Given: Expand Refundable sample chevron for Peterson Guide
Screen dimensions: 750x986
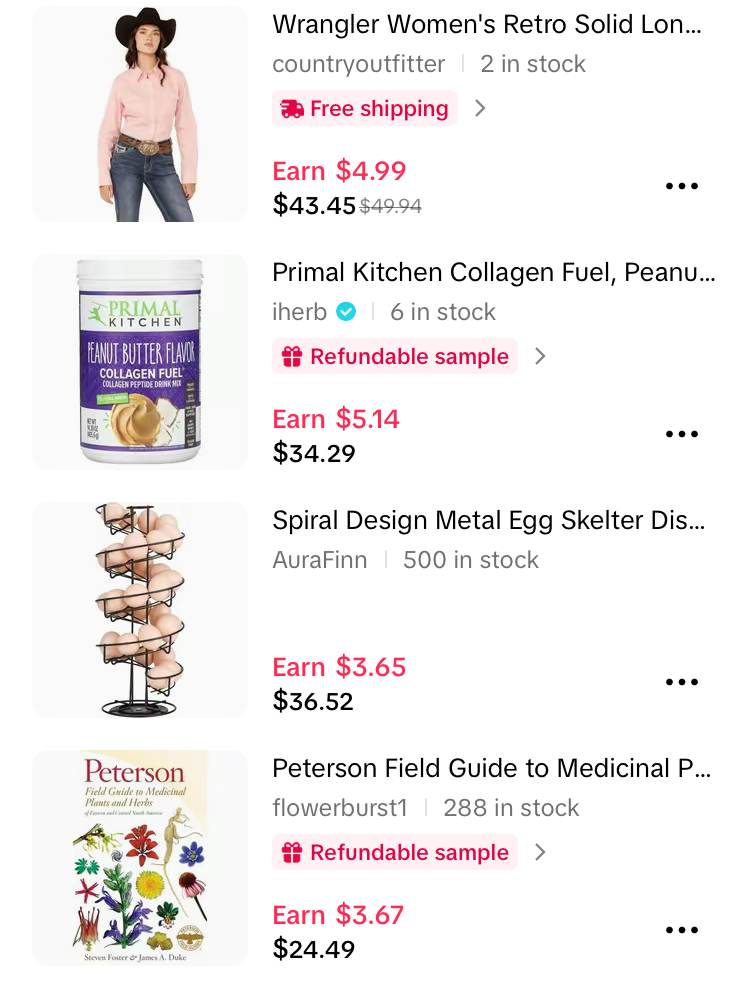Looking at the screenshot, I should click(540, 852).
